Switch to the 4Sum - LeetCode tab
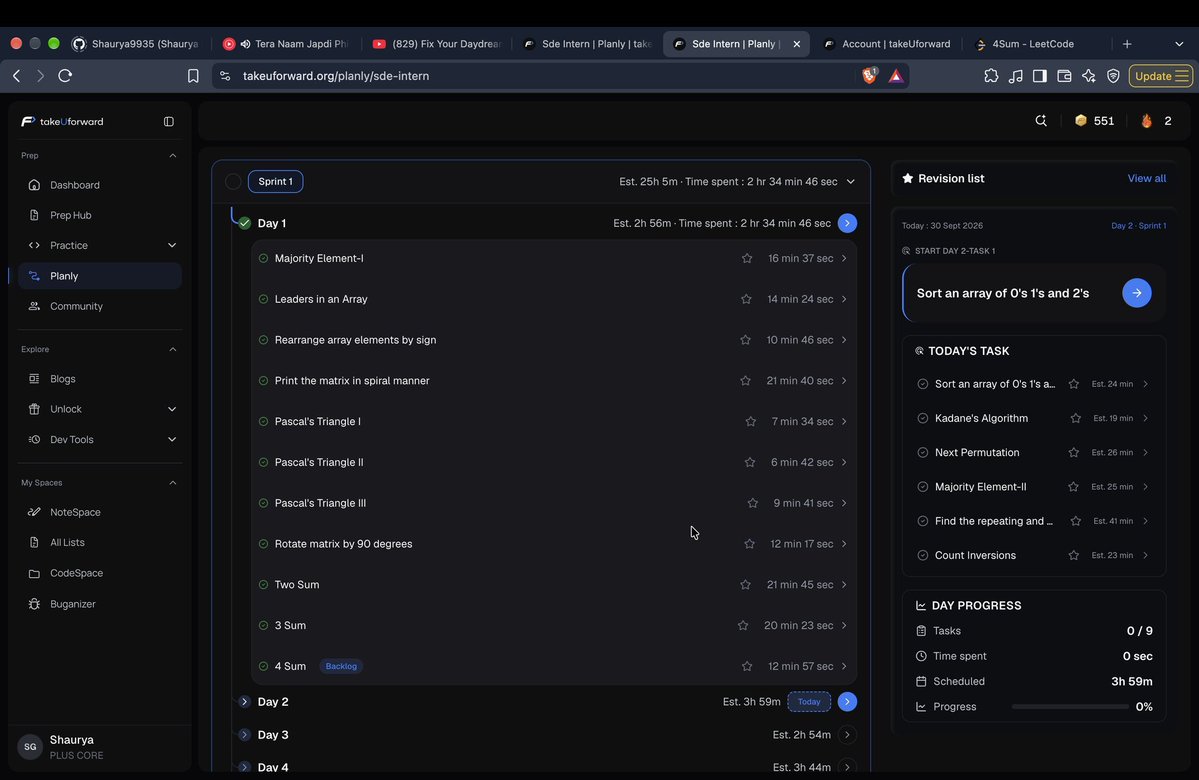Image resolution: width=1199 pixels, height=780 pixels. point(1030,44)
